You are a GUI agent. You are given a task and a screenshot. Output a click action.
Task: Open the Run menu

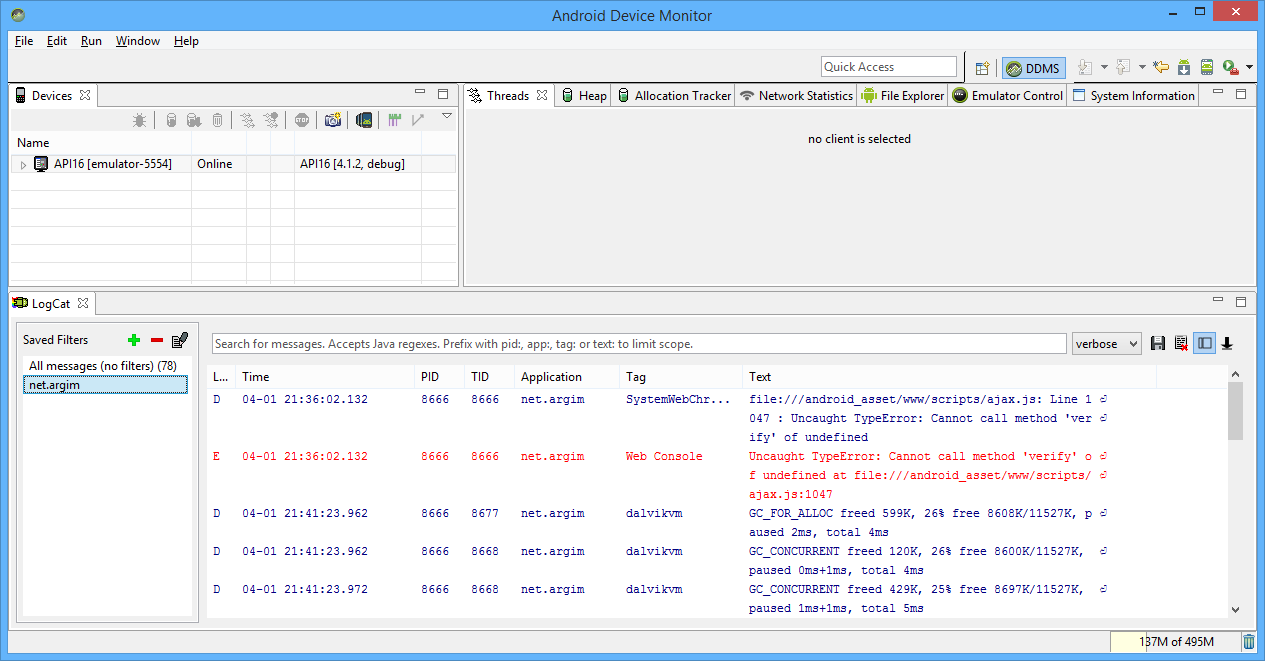coord(91,41)
